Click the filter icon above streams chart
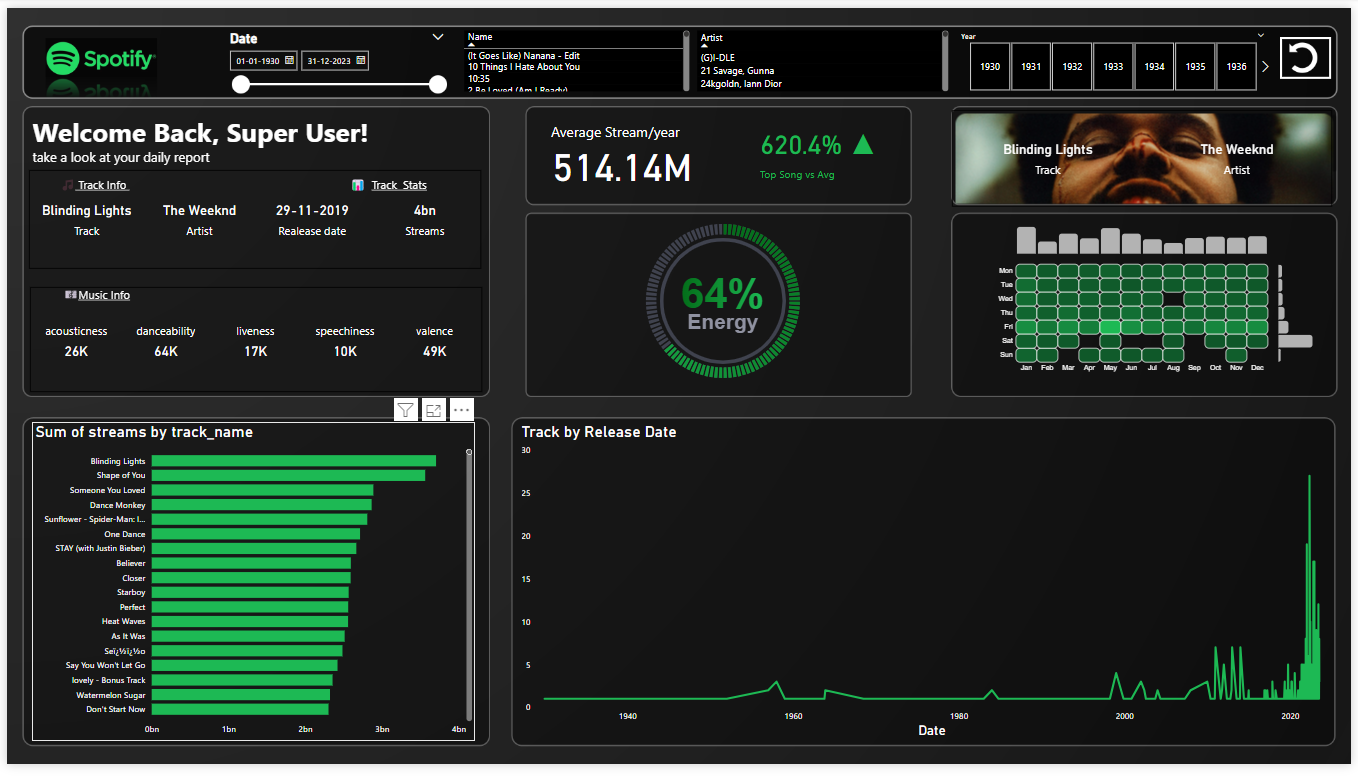Image resolution: width=1358 pixels, height=778 pixels. point(405,410)
